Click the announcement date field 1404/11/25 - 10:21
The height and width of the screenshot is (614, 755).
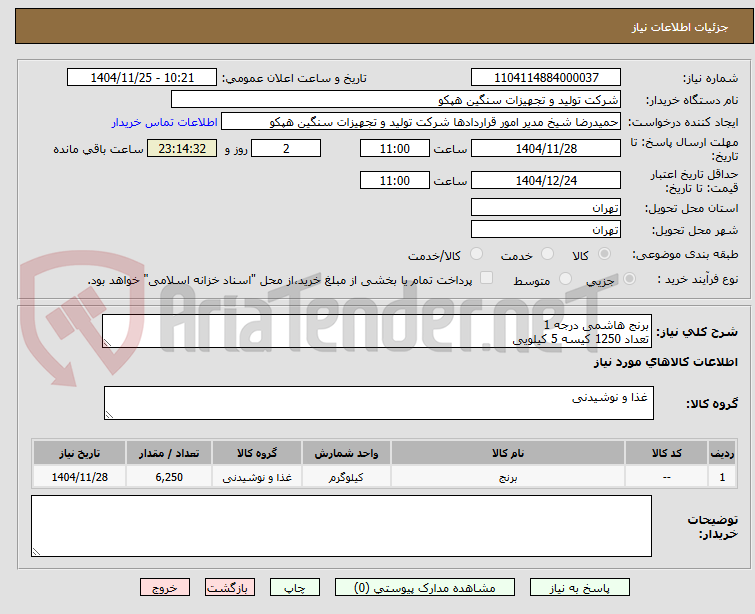pos(142,78)
